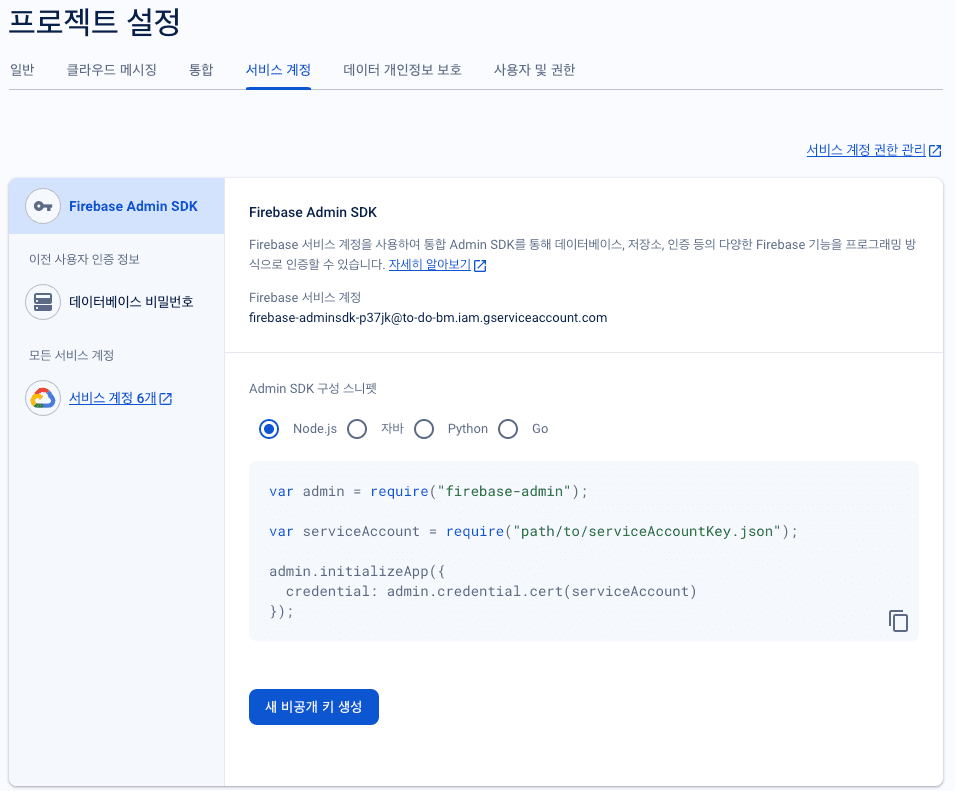Click the 프로젝트 설정 page heading
Screen dimensions: 955x791
[x=94, y=22]
